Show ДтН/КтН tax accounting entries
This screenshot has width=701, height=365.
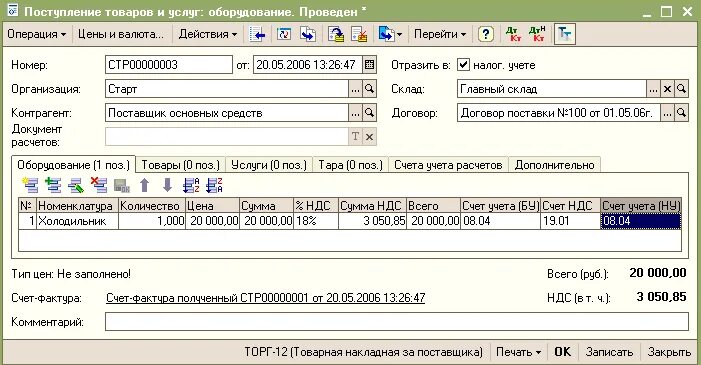[537, 34]
